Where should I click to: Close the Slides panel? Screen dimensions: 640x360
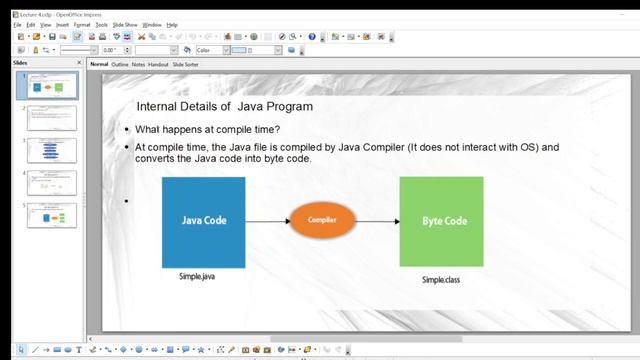(79, 62)
